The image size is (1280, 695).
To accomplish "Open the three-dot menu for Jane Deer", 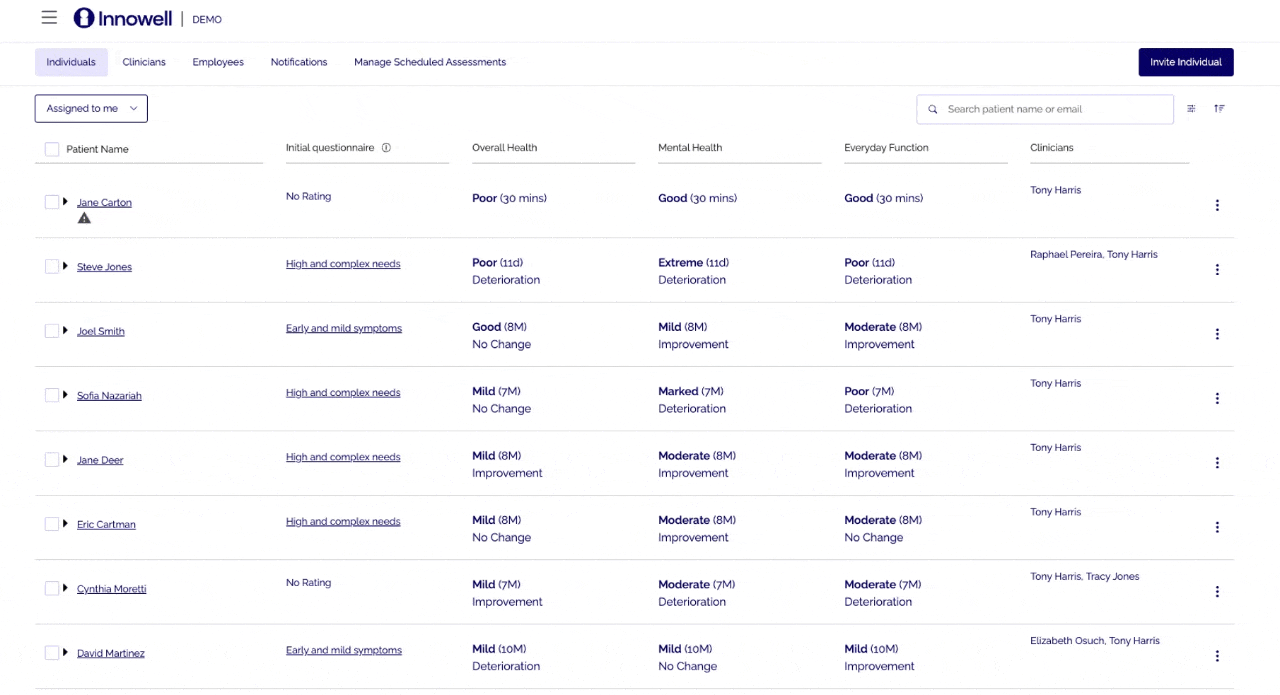I will pos(1217,463).
